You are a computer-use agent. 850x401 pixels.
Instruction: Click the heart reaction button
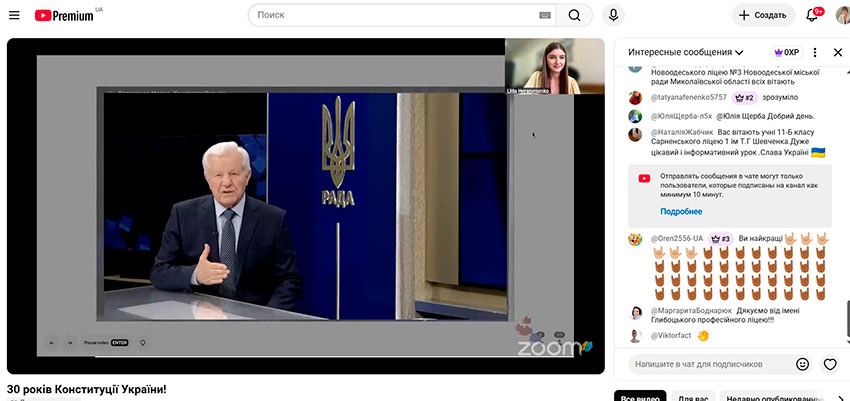pyautogui.click(x=830, y=364)
